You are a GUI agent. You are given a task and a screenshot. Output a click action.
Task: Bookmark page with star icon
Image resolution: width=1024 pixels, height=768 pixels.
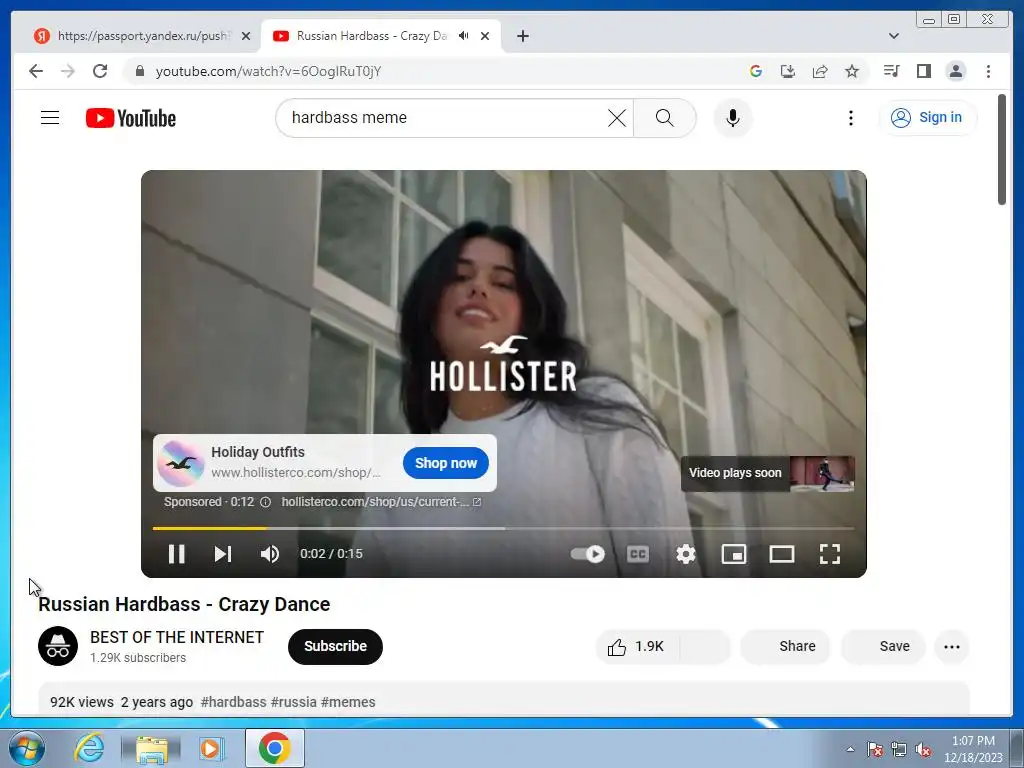[852, 71]
